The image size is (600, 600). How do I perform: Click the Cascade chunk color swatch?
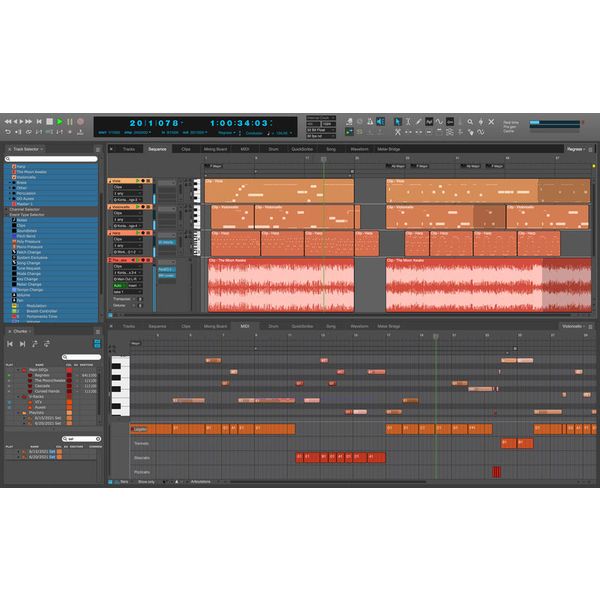69,385
